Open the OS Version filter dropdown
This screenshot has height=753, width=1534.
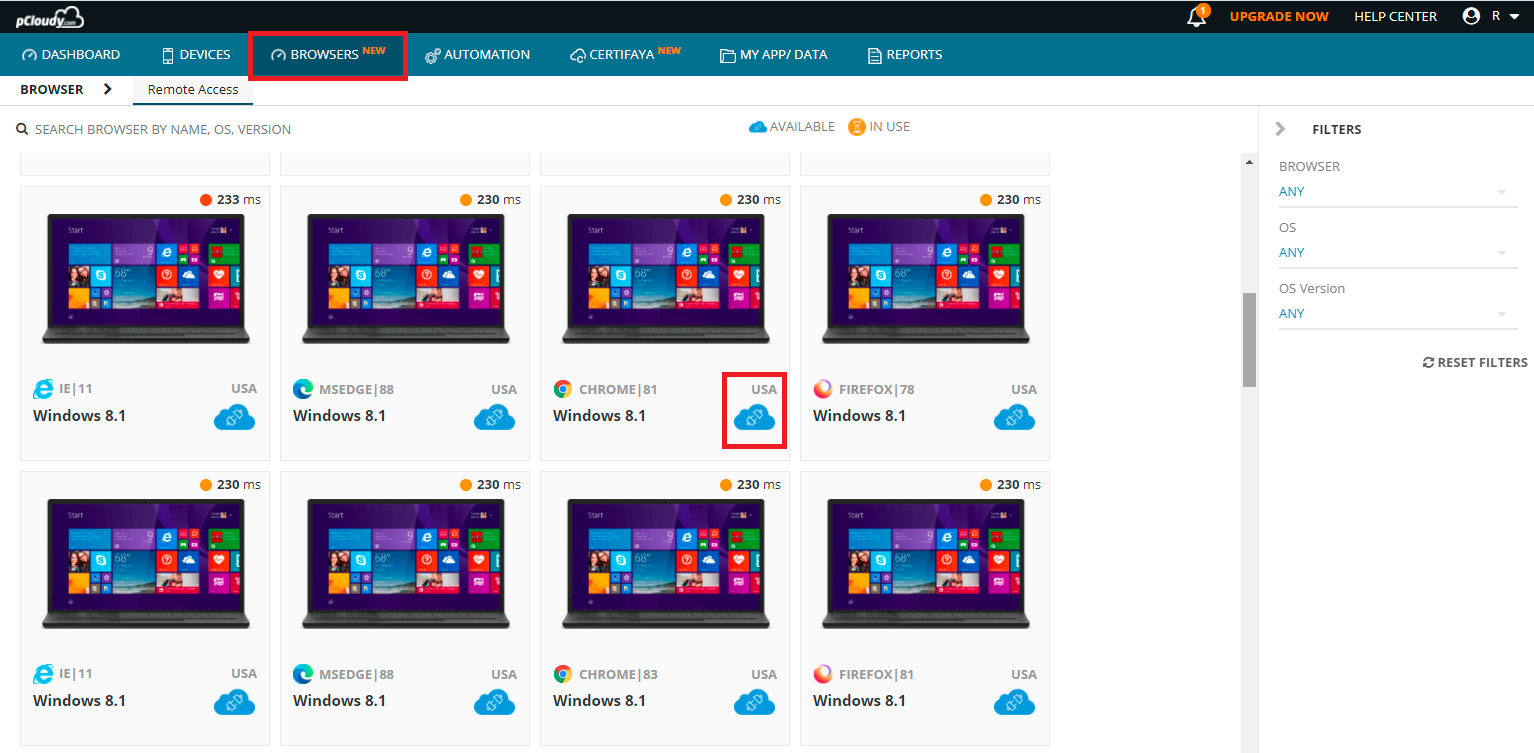[x=1398, y=314]
